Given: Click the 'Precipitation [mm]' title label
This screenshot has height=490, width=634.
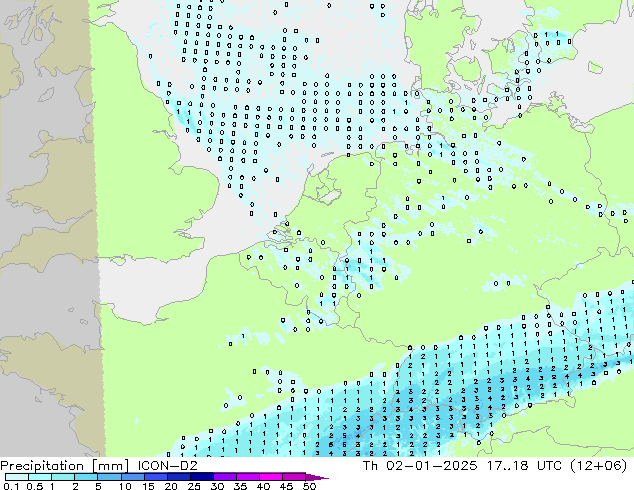Looking at the screenshot, I should click(64, 466).
